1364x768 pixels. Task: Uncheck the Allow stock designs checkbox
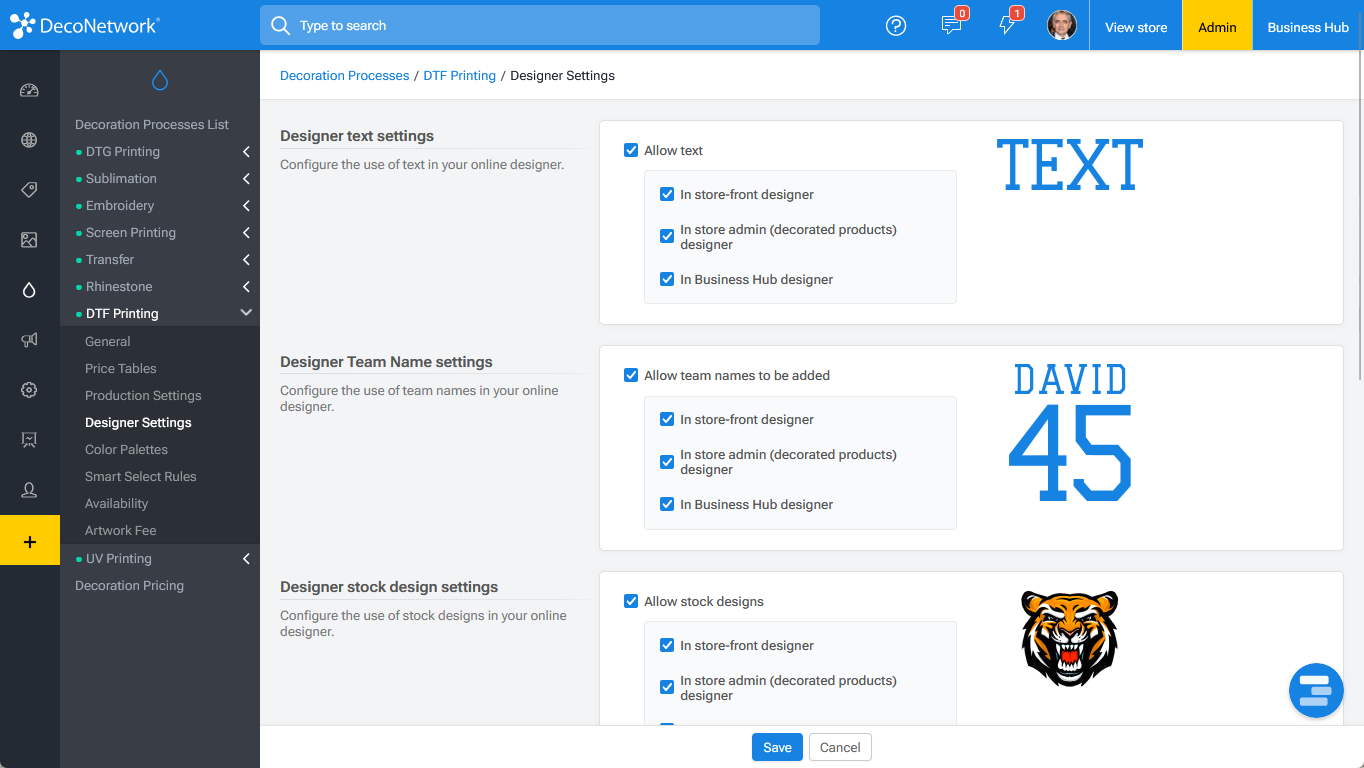(631, 601)
